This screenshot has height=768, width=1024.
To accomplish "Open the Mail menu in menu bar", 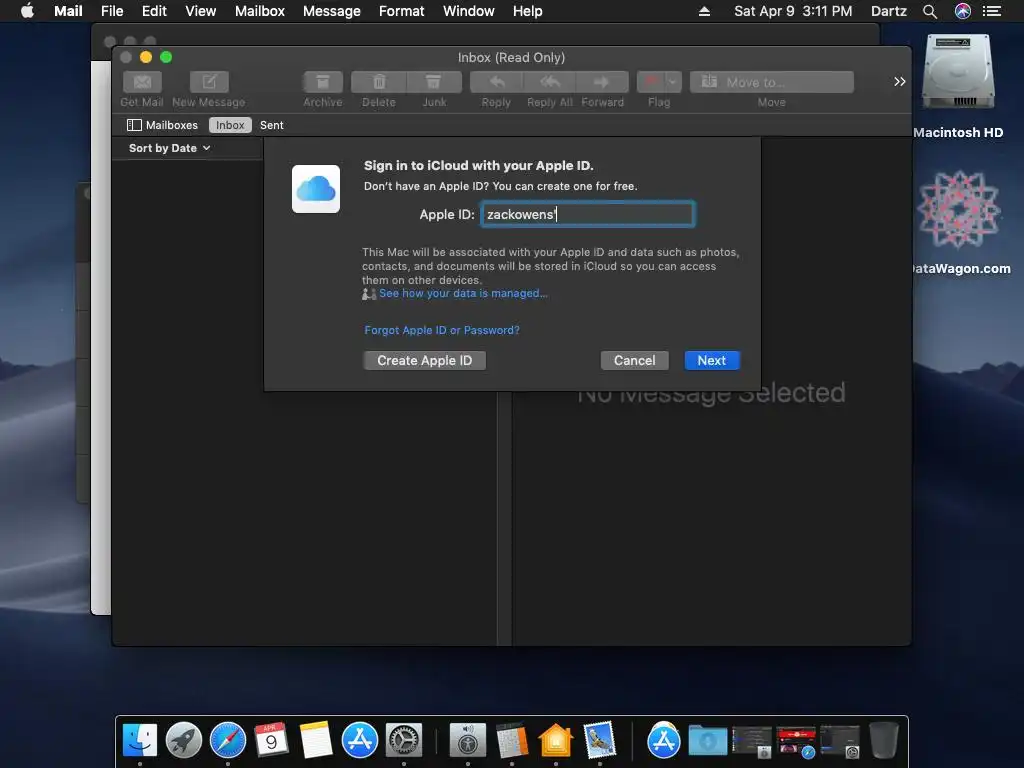I will point(68,11).
